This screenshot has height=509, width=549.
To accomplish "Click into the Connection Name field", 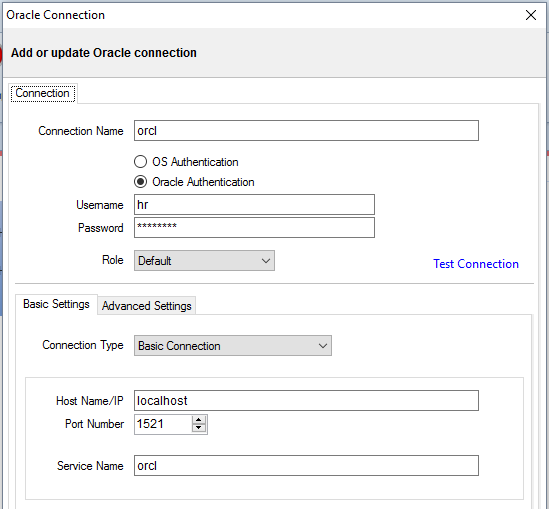I will tap(306, 131).
